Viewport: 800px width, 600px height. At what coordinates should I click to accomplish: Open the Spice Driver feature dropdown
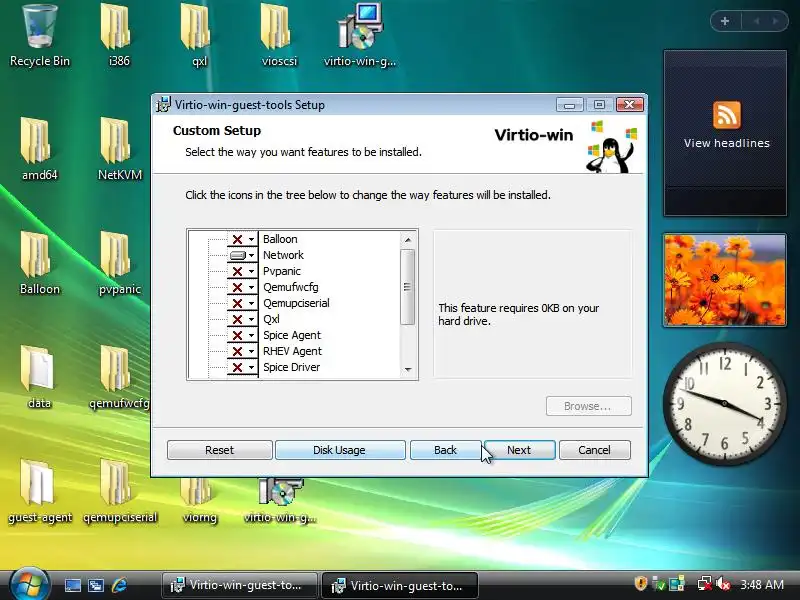(x=242, y=367)
